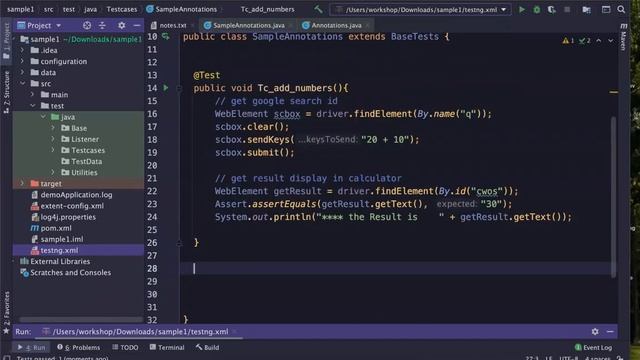Image resolution: width=640 pixels, height=360 pixels.
Task: Click the SampleAnnotations breadcrumb
Action: [182, 9]
